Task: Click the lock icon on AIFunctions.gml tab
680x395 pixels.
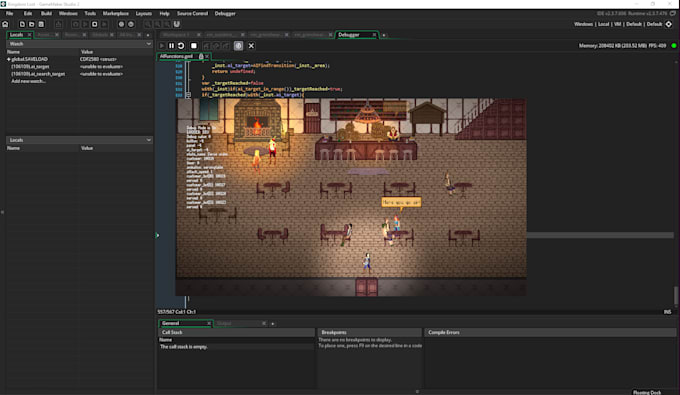Action: pos(201,56)
